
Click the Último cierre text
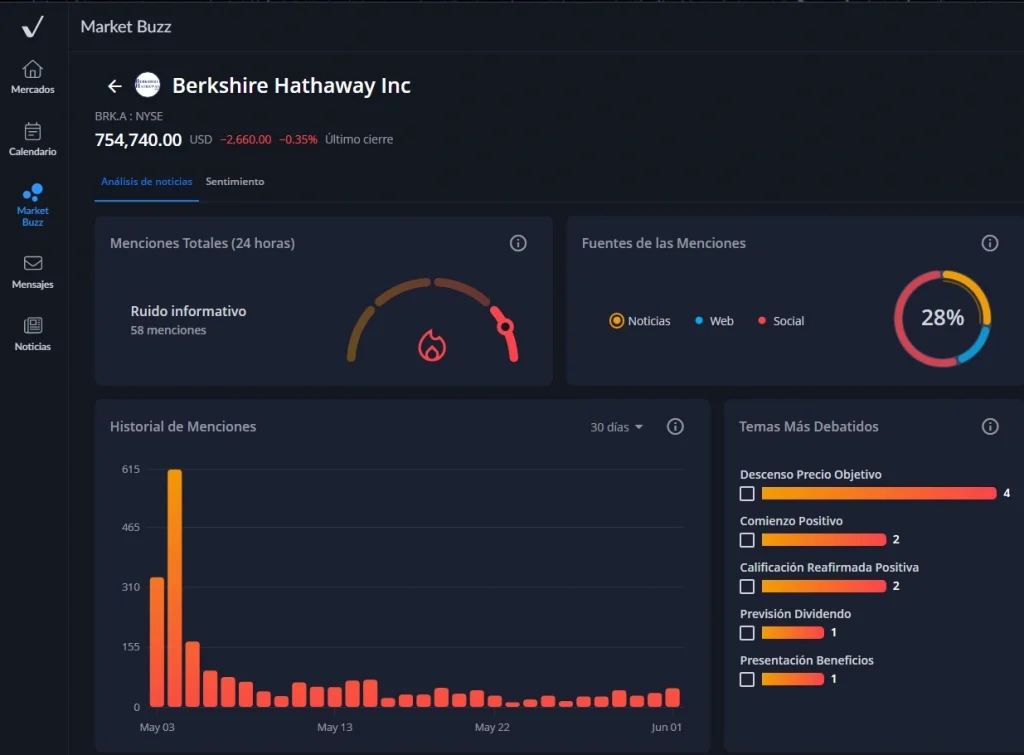pos(359,140)
